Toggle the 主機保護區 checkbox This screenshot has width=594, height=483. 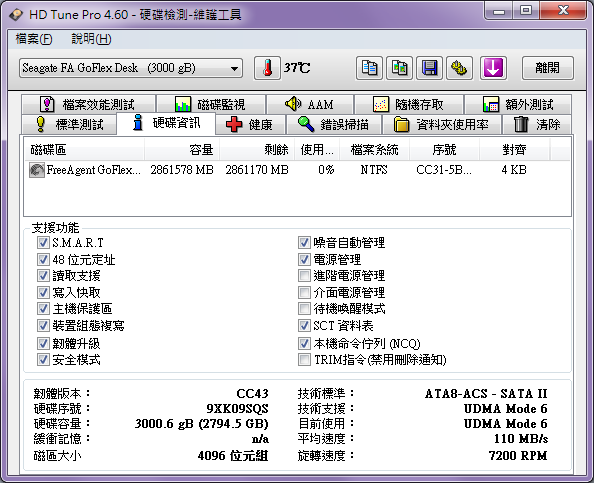[x=43, y=309]
